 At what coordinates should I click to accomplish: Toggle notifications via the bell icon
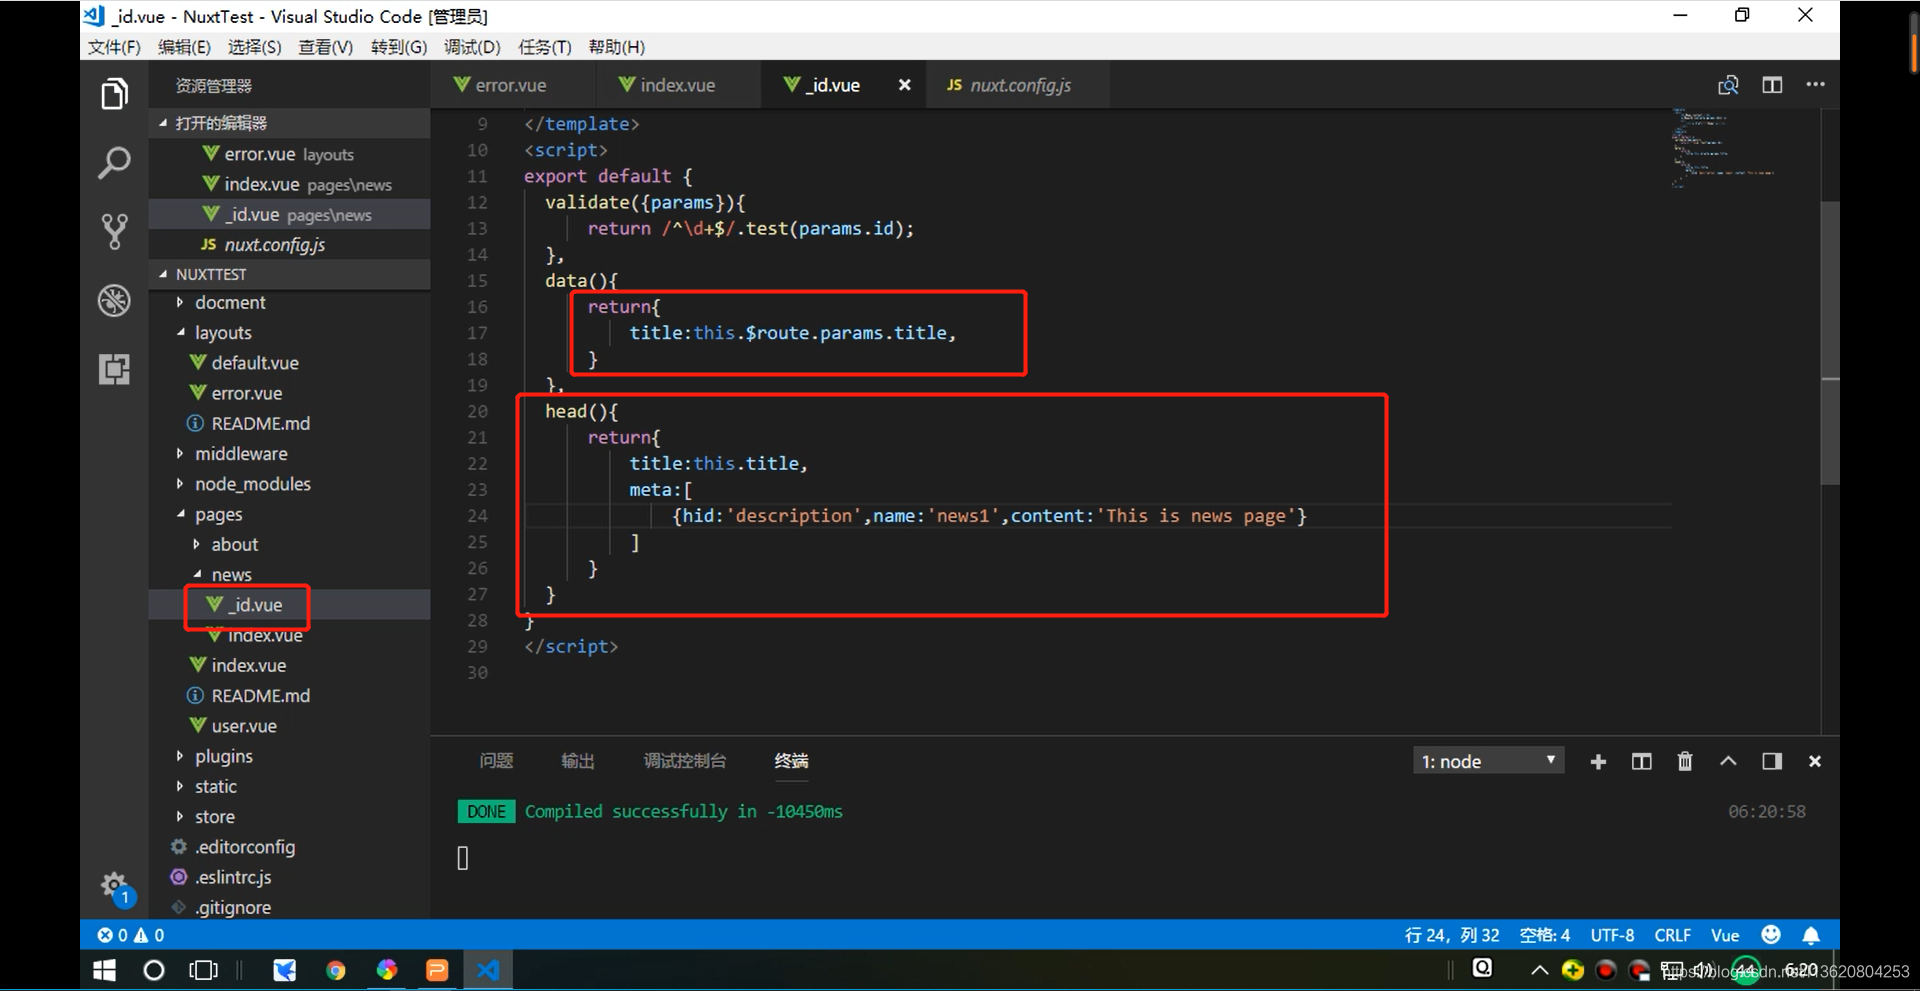pos(1812,935)
